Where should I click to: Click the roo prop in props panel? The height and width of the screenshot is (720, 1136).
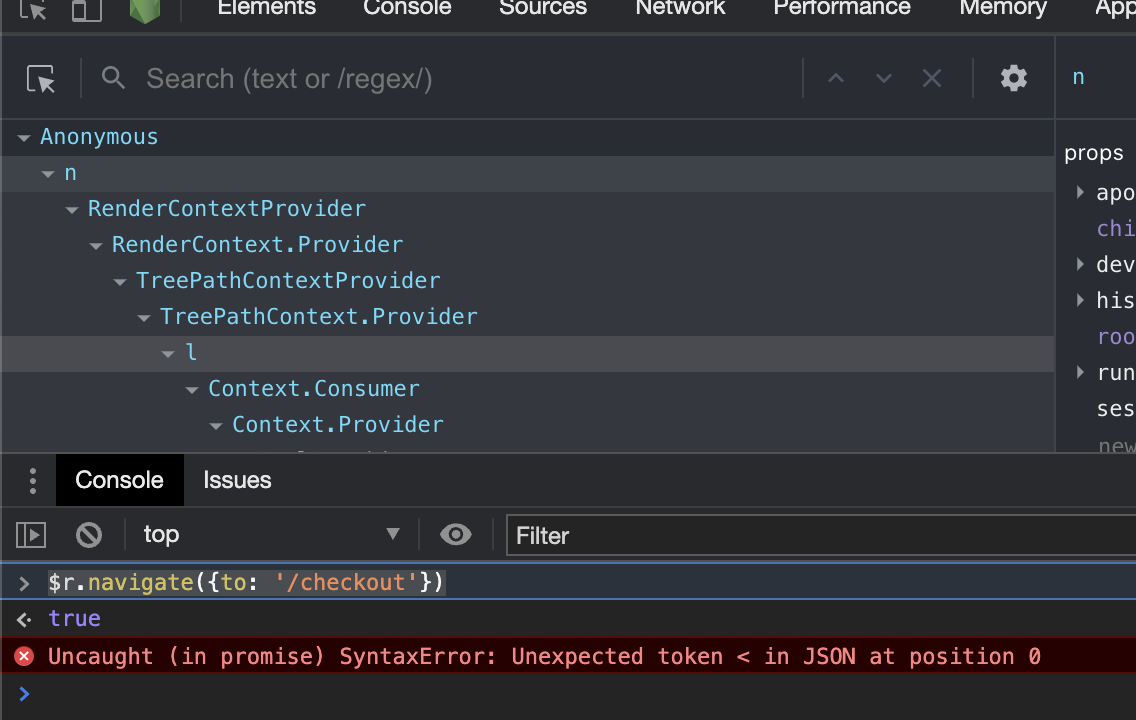tap(1116, 336)
